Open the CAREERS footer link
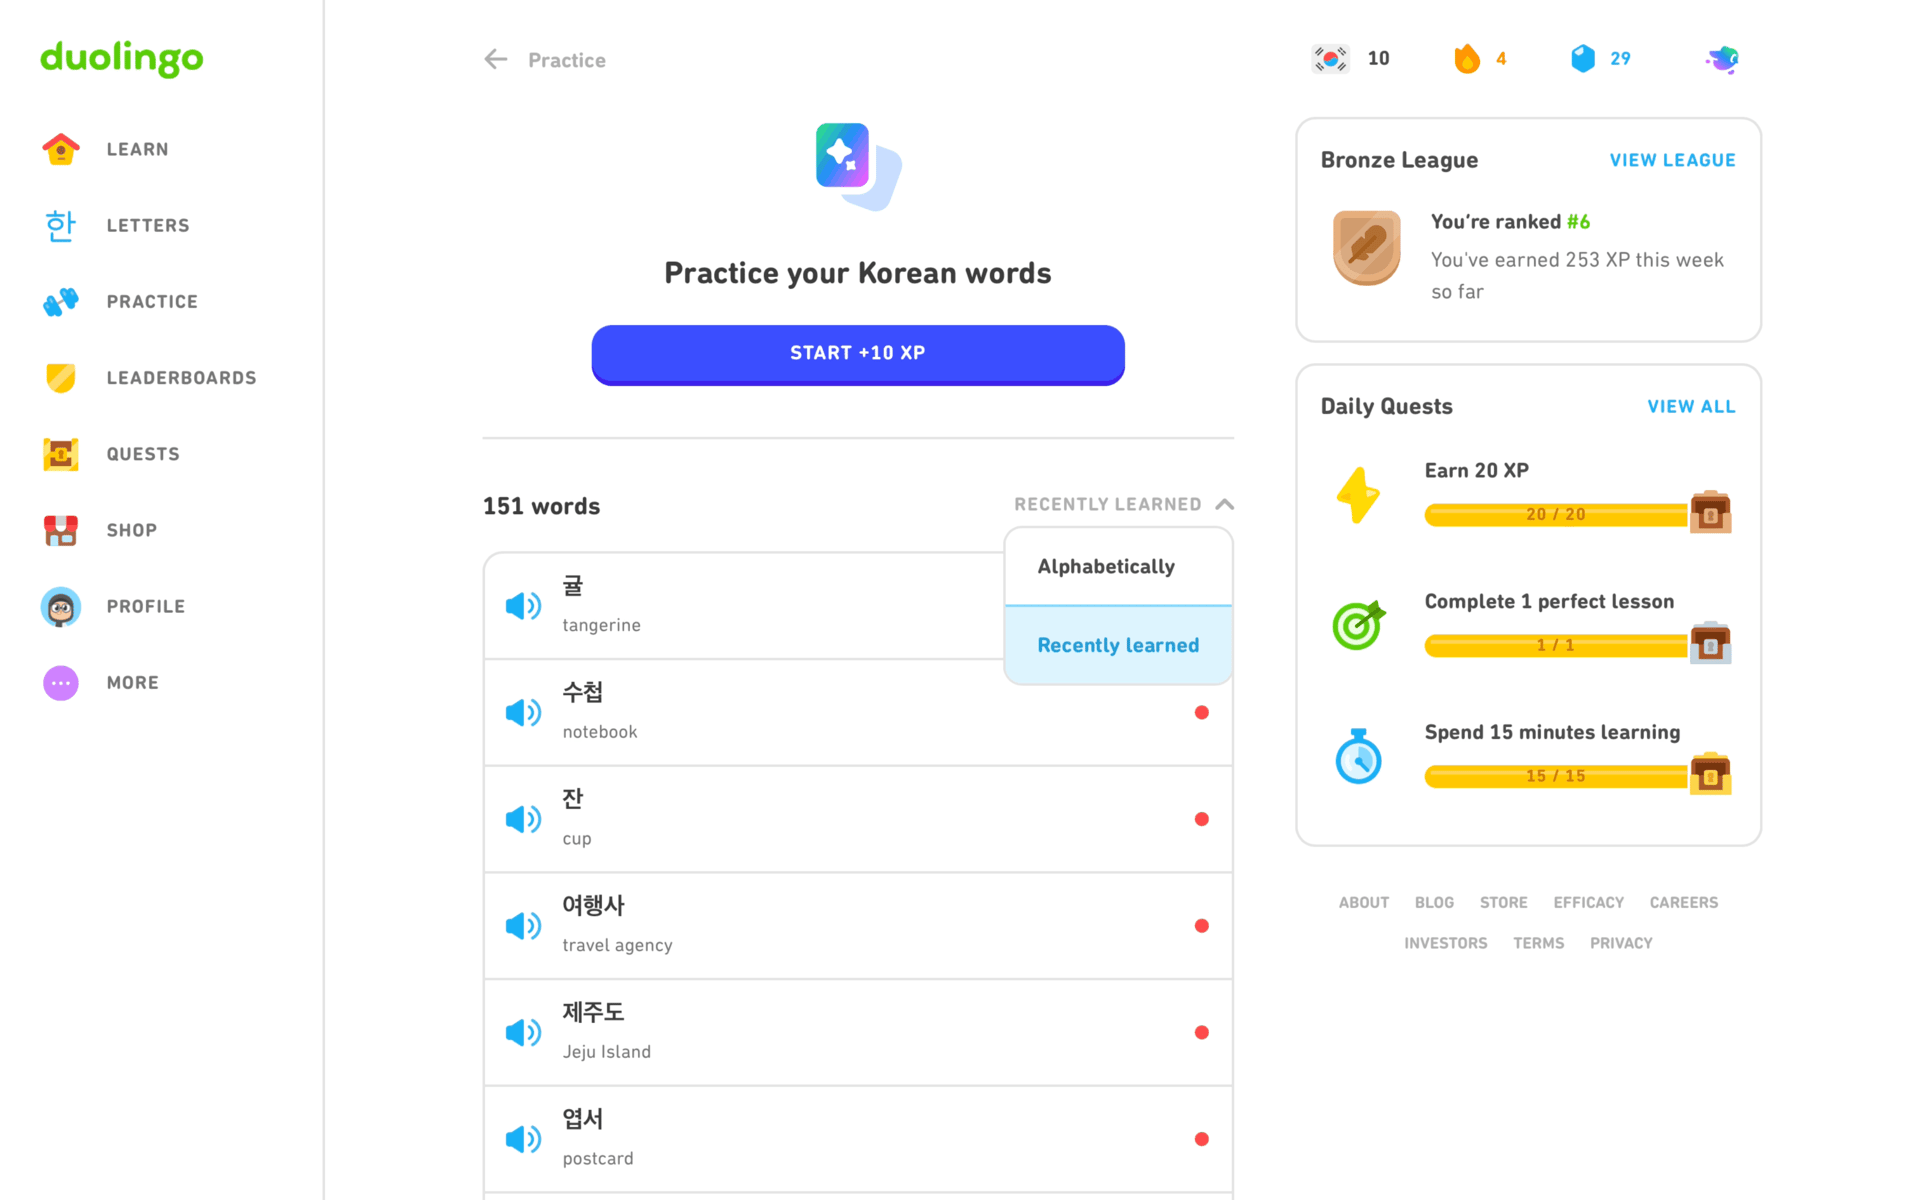1920x1200 pixels. [1684, 902]
